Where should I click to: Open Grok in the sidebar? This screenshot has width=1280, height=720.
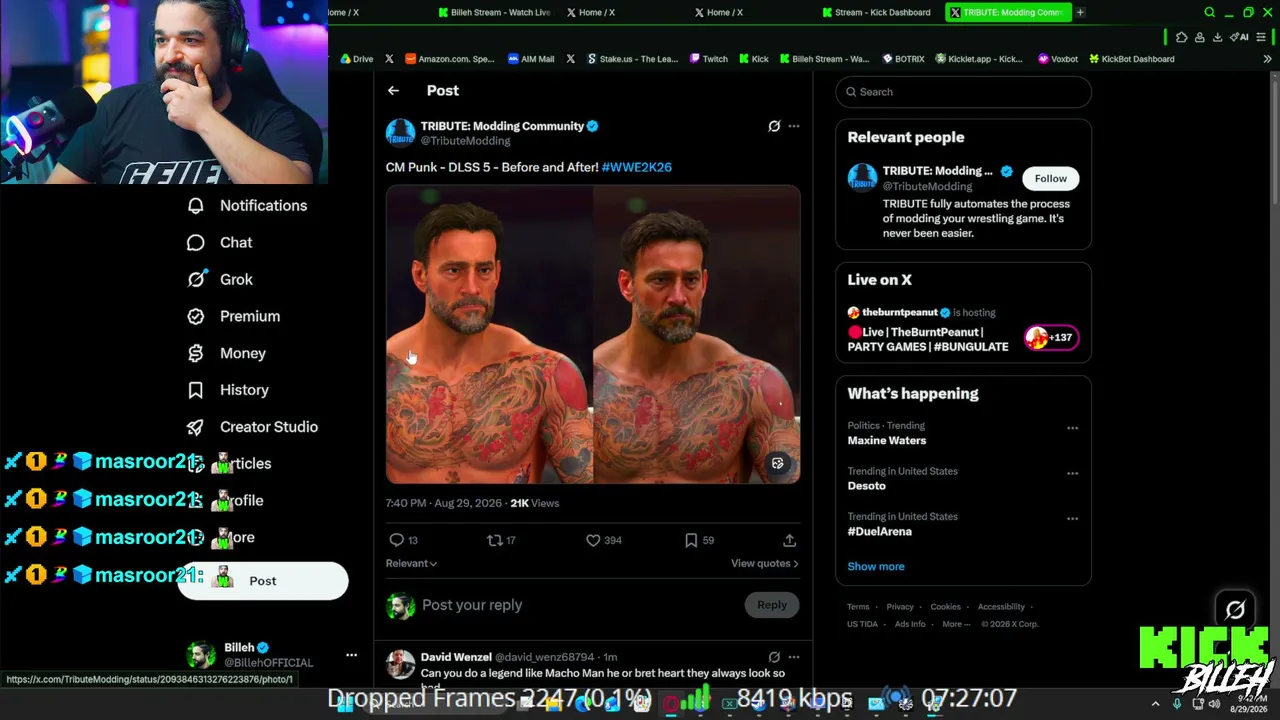[220, 280]
